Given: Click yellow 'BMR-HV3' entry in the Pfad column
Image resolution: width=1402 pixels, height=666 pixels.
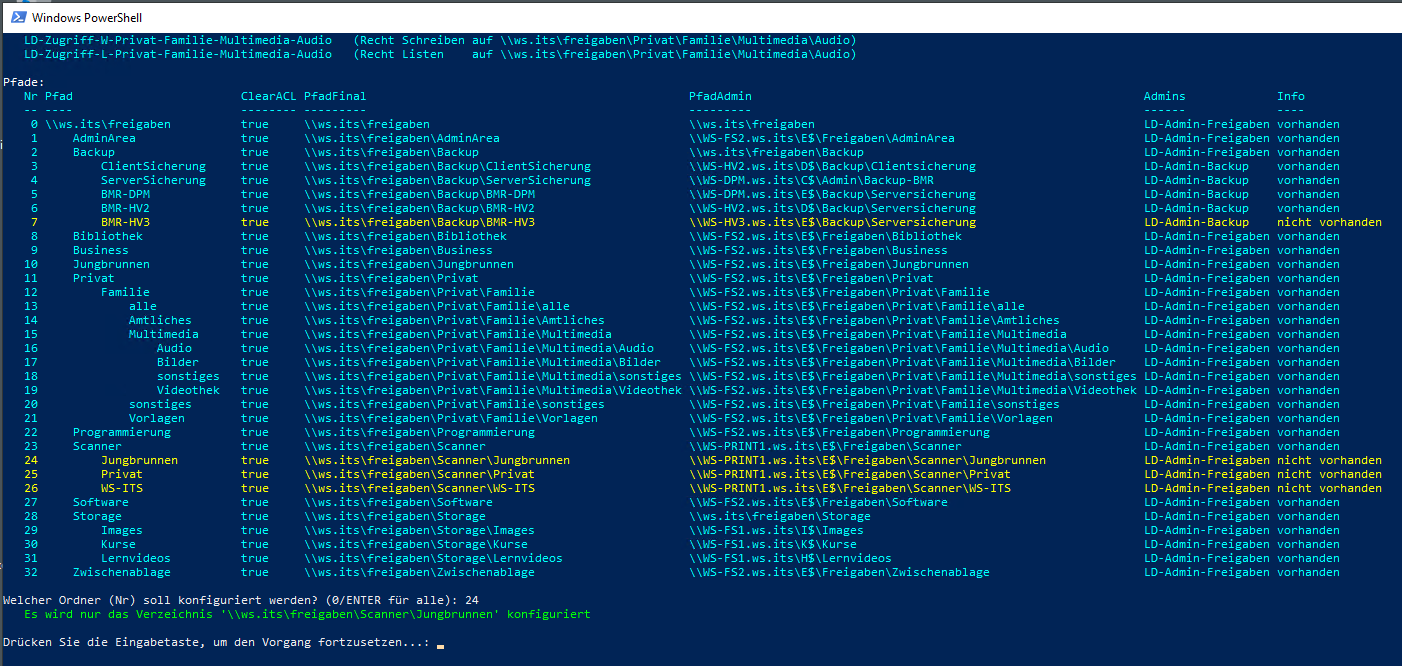Looking at the screenshot, I should 125,222.
